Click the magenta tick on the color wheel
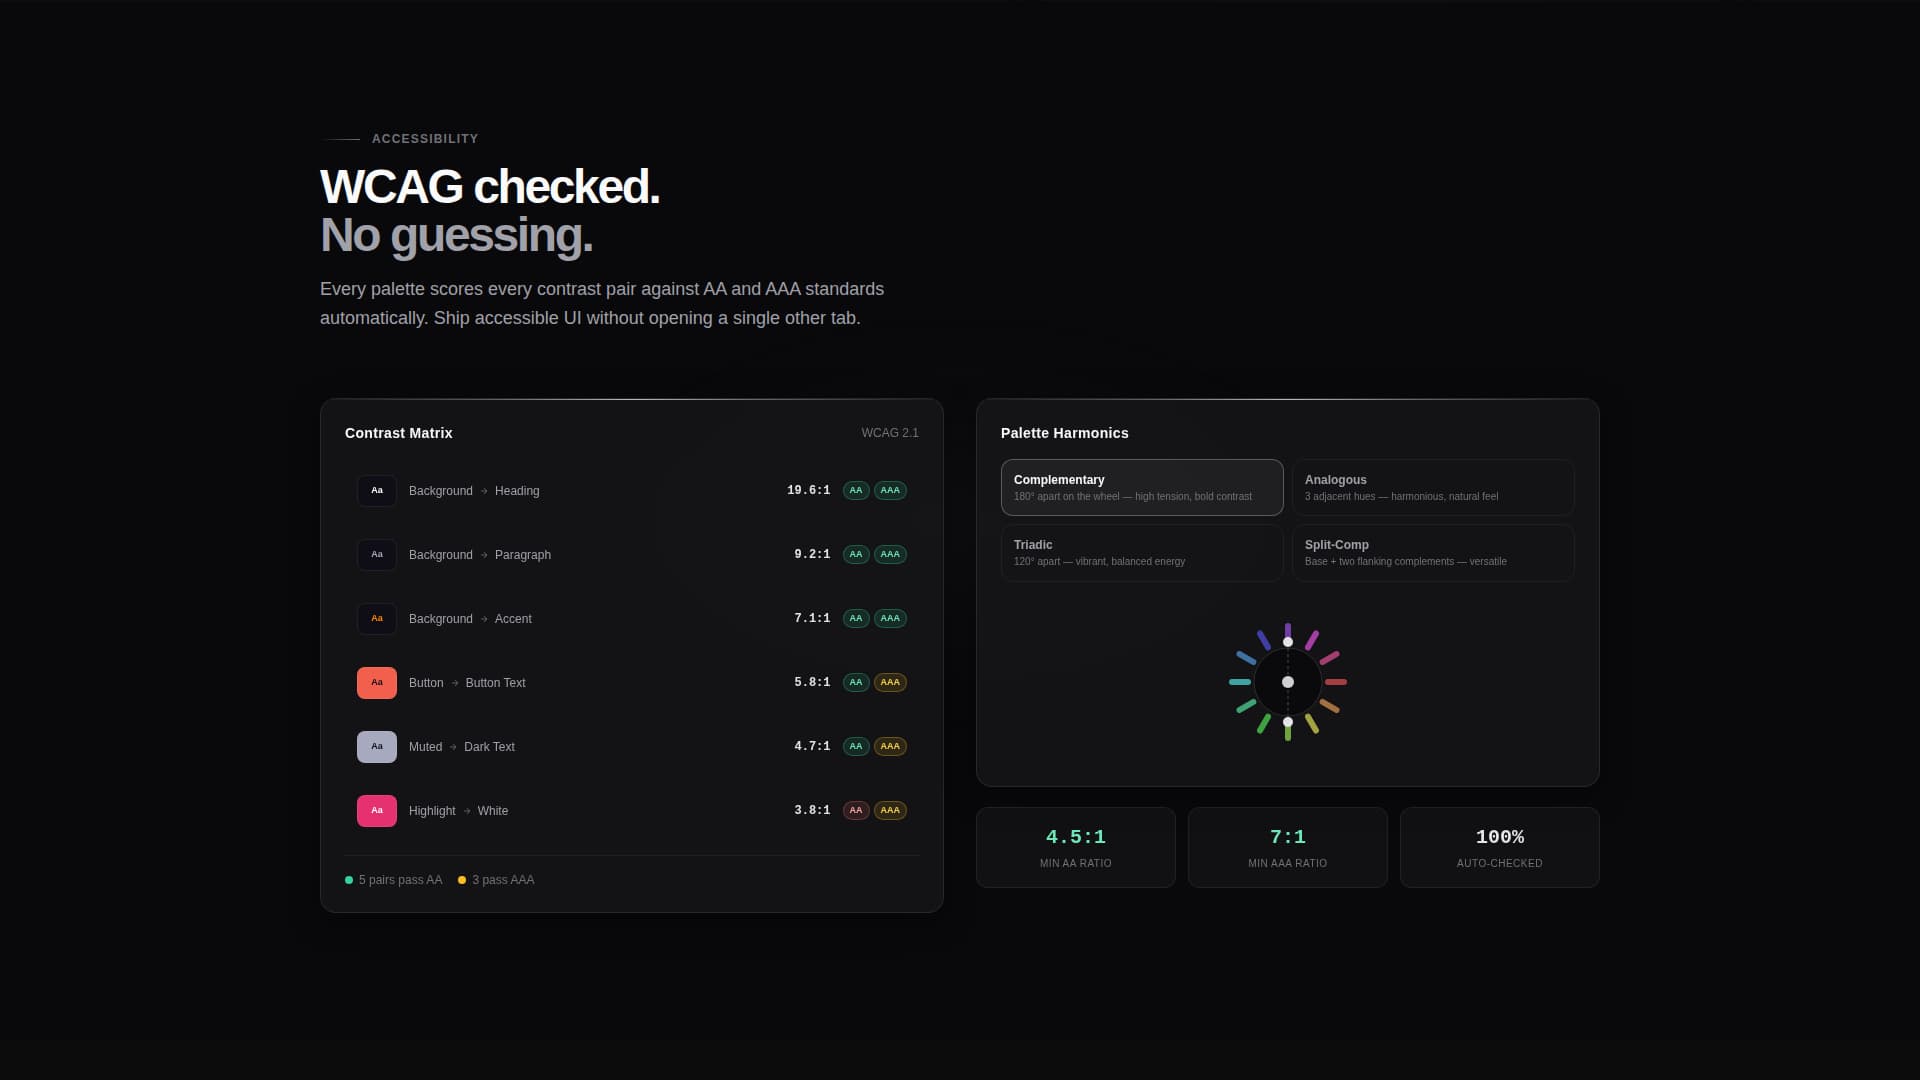The height and width of the screenshot is (1080, 1920). click(x=1312, y=640)
